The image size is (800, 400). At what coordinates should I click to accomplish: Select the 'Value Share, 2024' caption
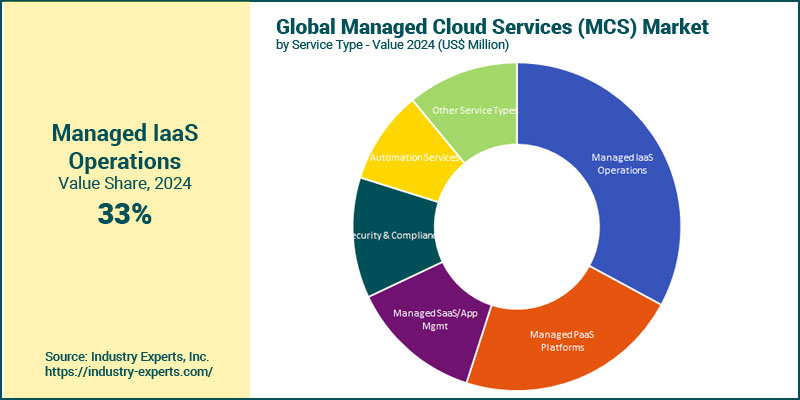coord(124,183)
